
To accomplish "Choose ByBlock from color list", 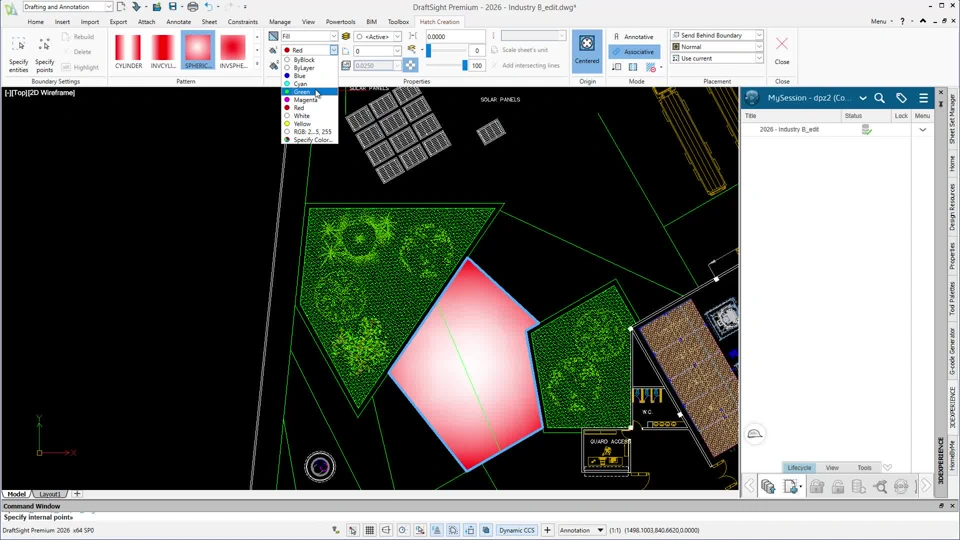I will coord(309,60).
